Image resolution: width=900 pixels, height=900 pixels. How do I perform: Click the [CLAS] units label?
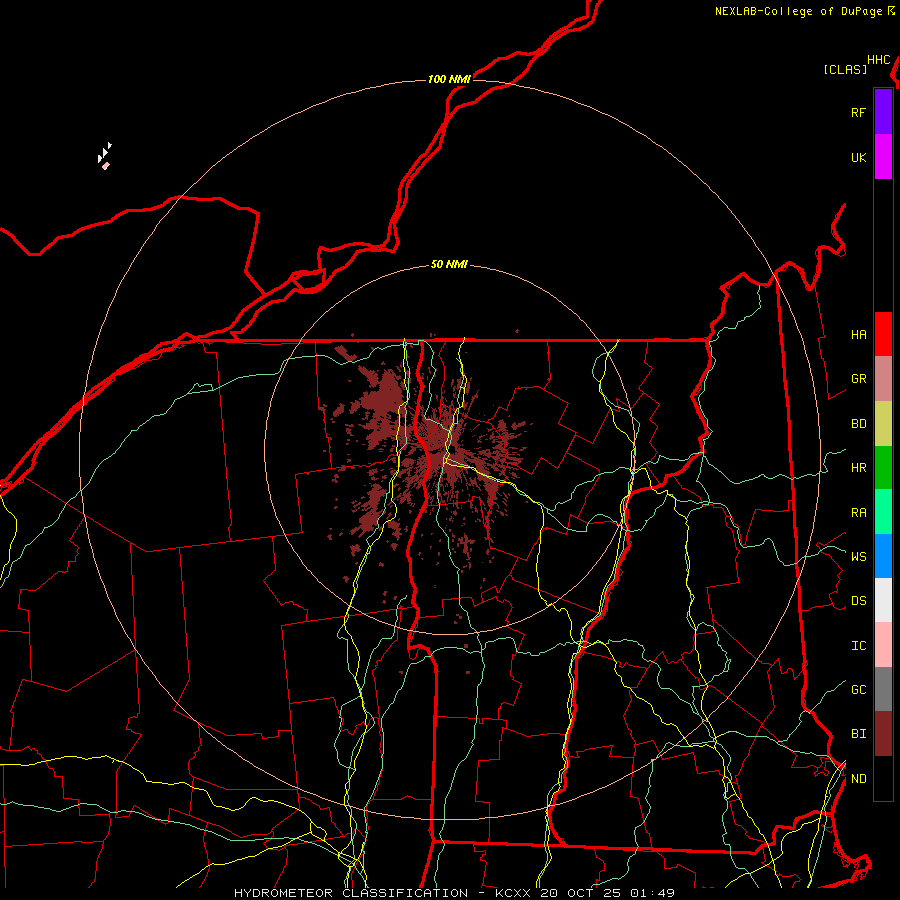(x=845, y=69)
